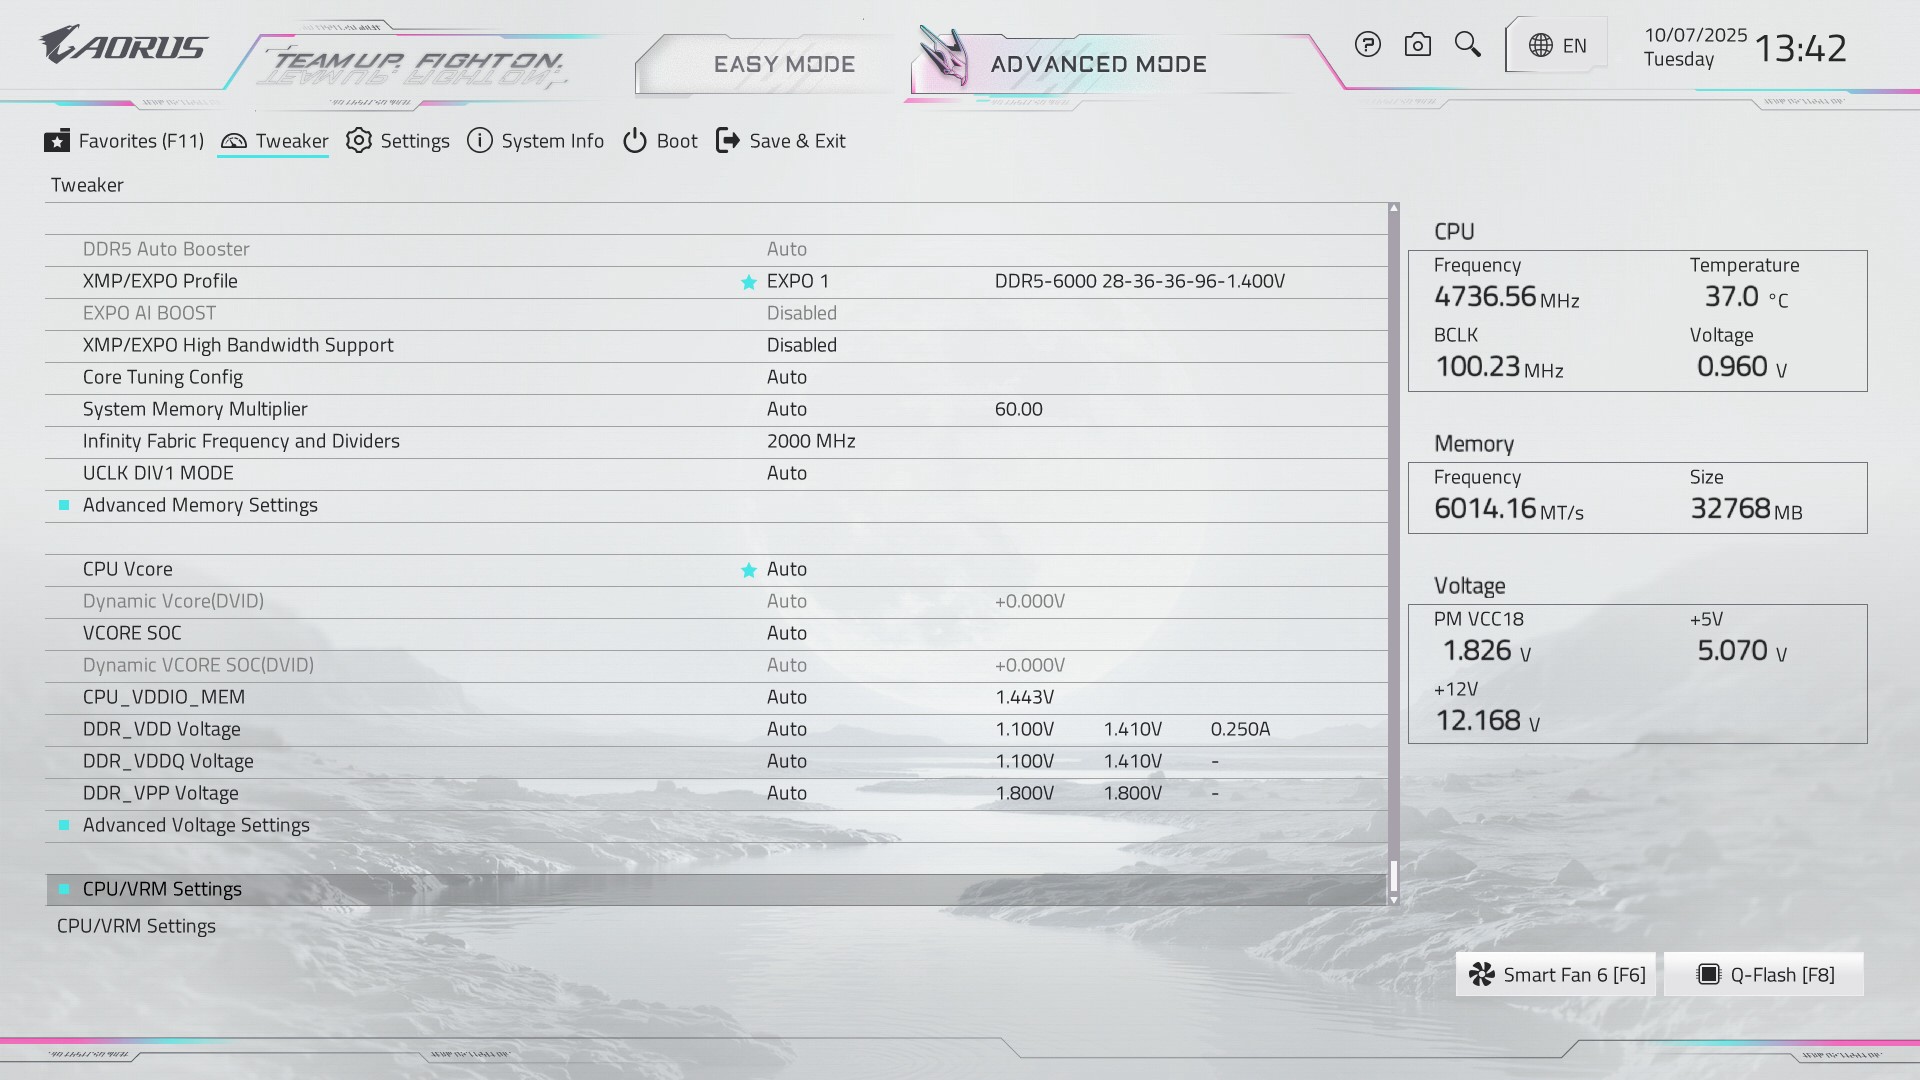Open Infinity Fabric Frequency 2000 MHz dropdown

(810, 441)
